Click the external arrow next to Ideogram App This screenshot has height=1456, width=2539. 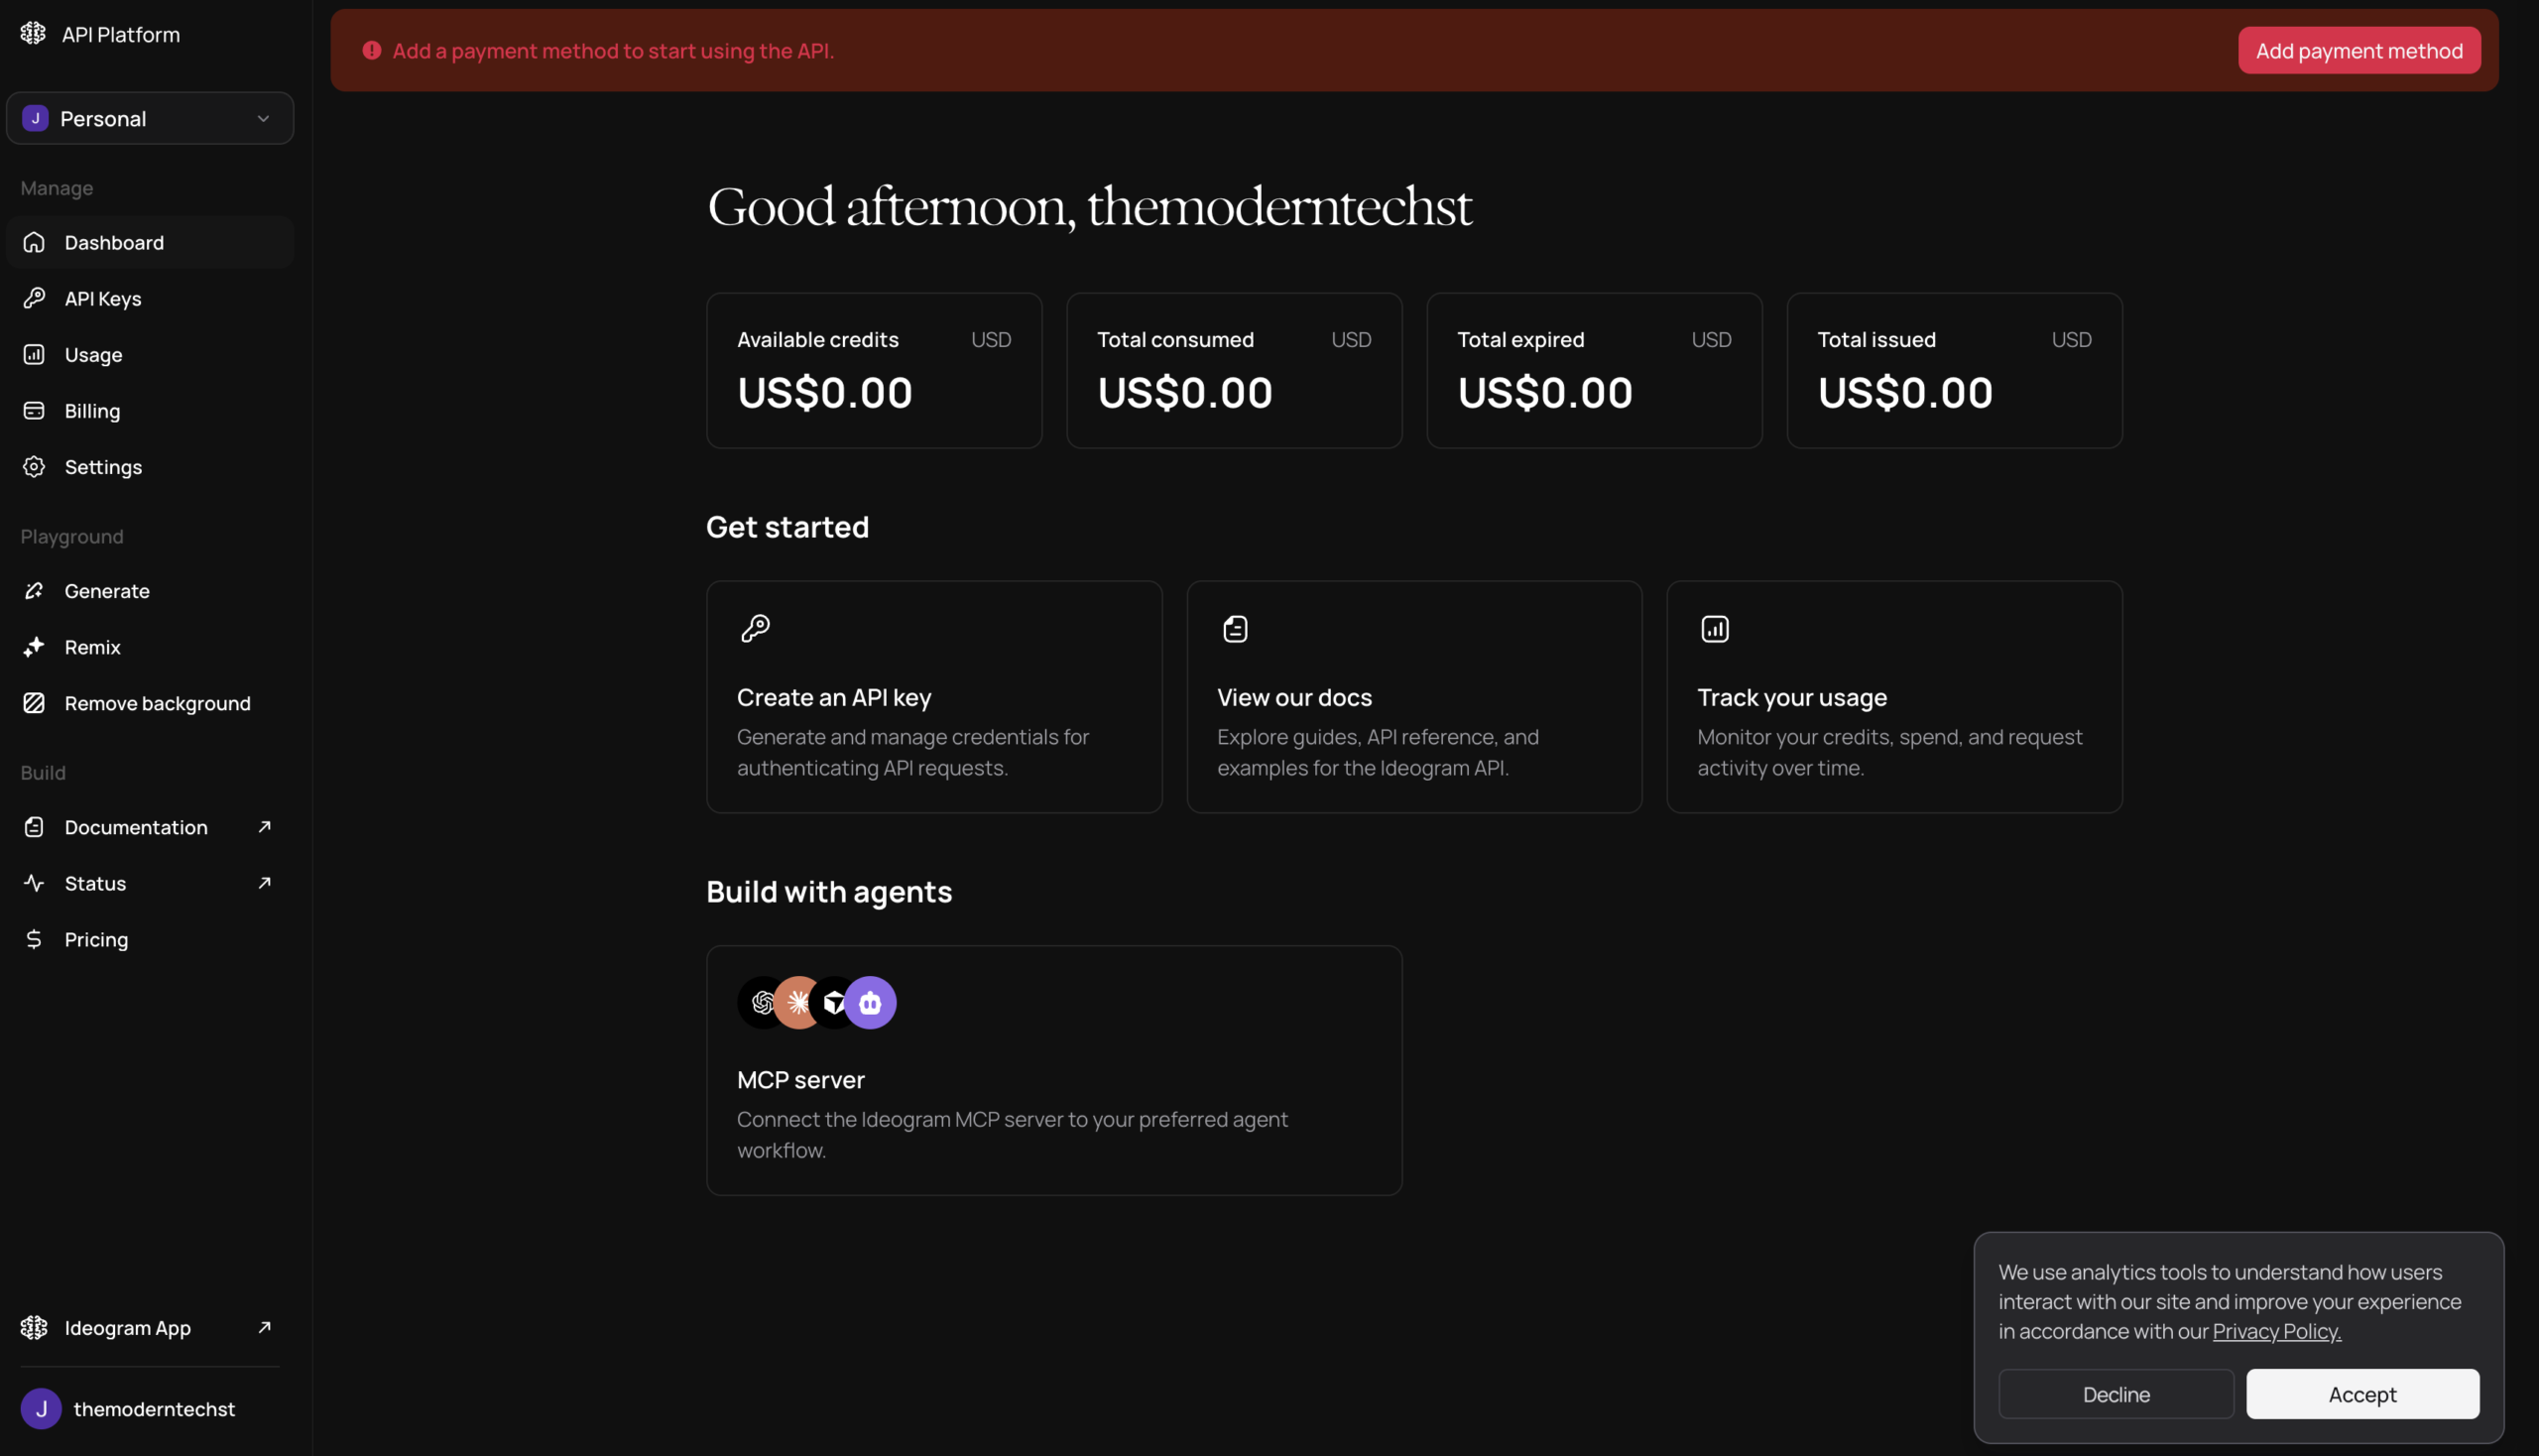pos(264,1327)
